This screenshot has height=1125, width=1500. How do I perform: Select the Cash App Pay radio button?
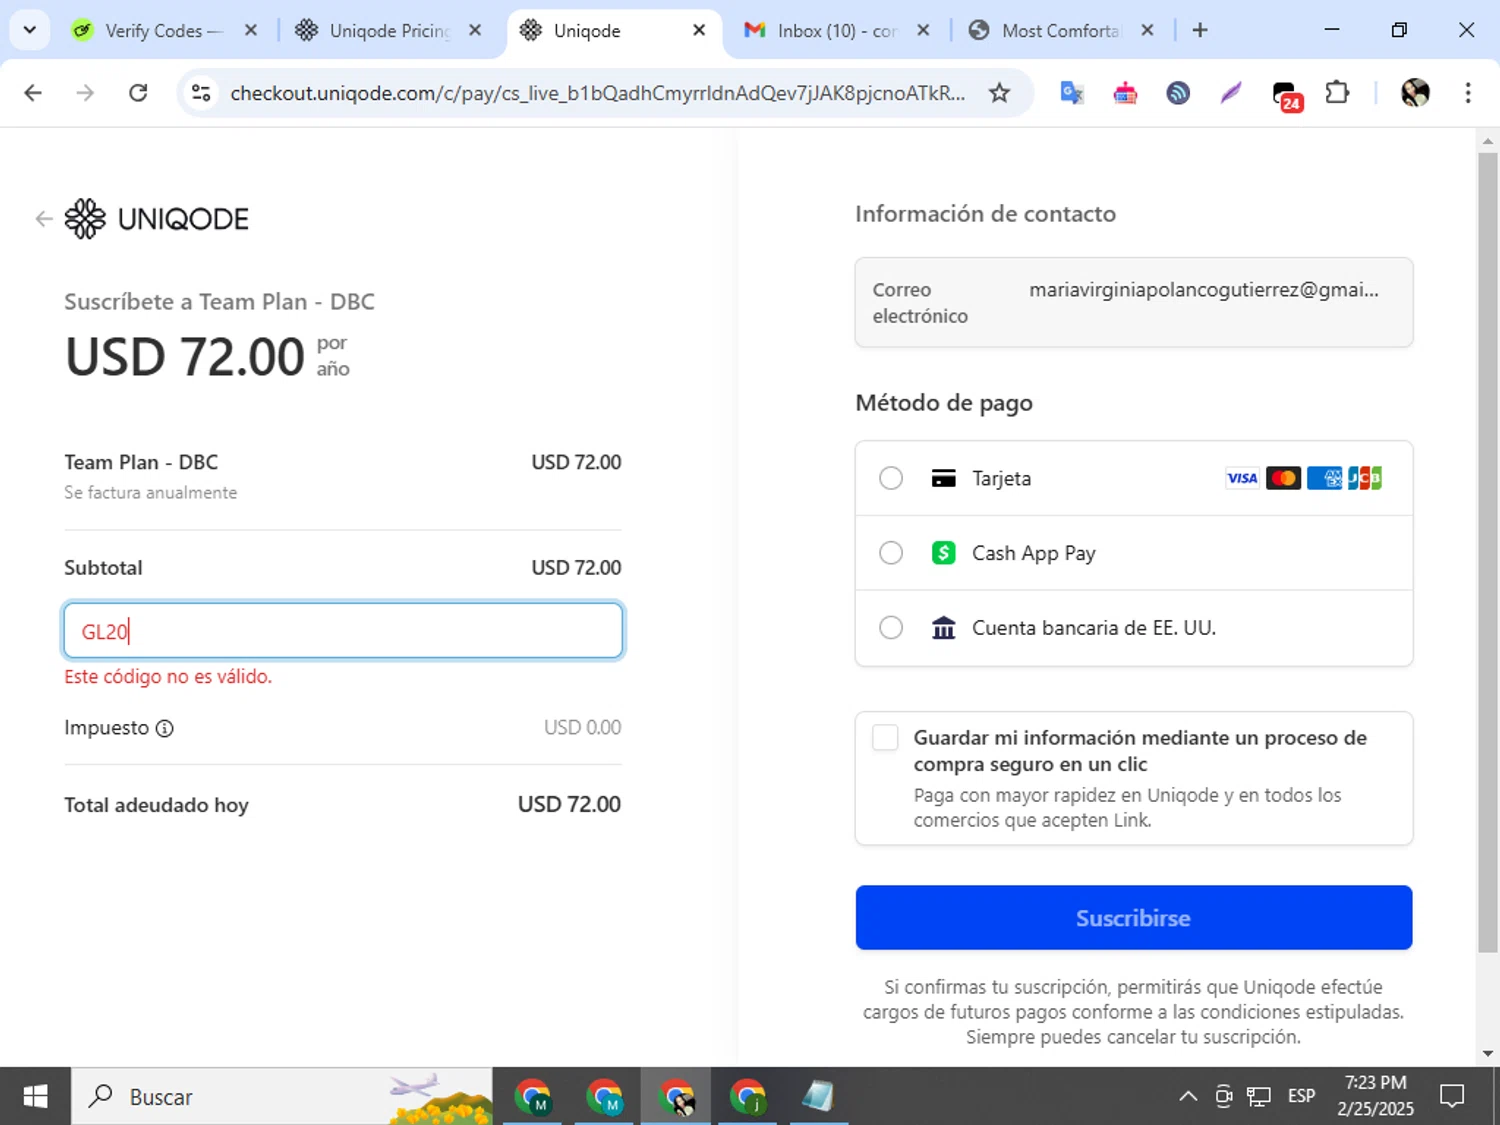[891, 553]
